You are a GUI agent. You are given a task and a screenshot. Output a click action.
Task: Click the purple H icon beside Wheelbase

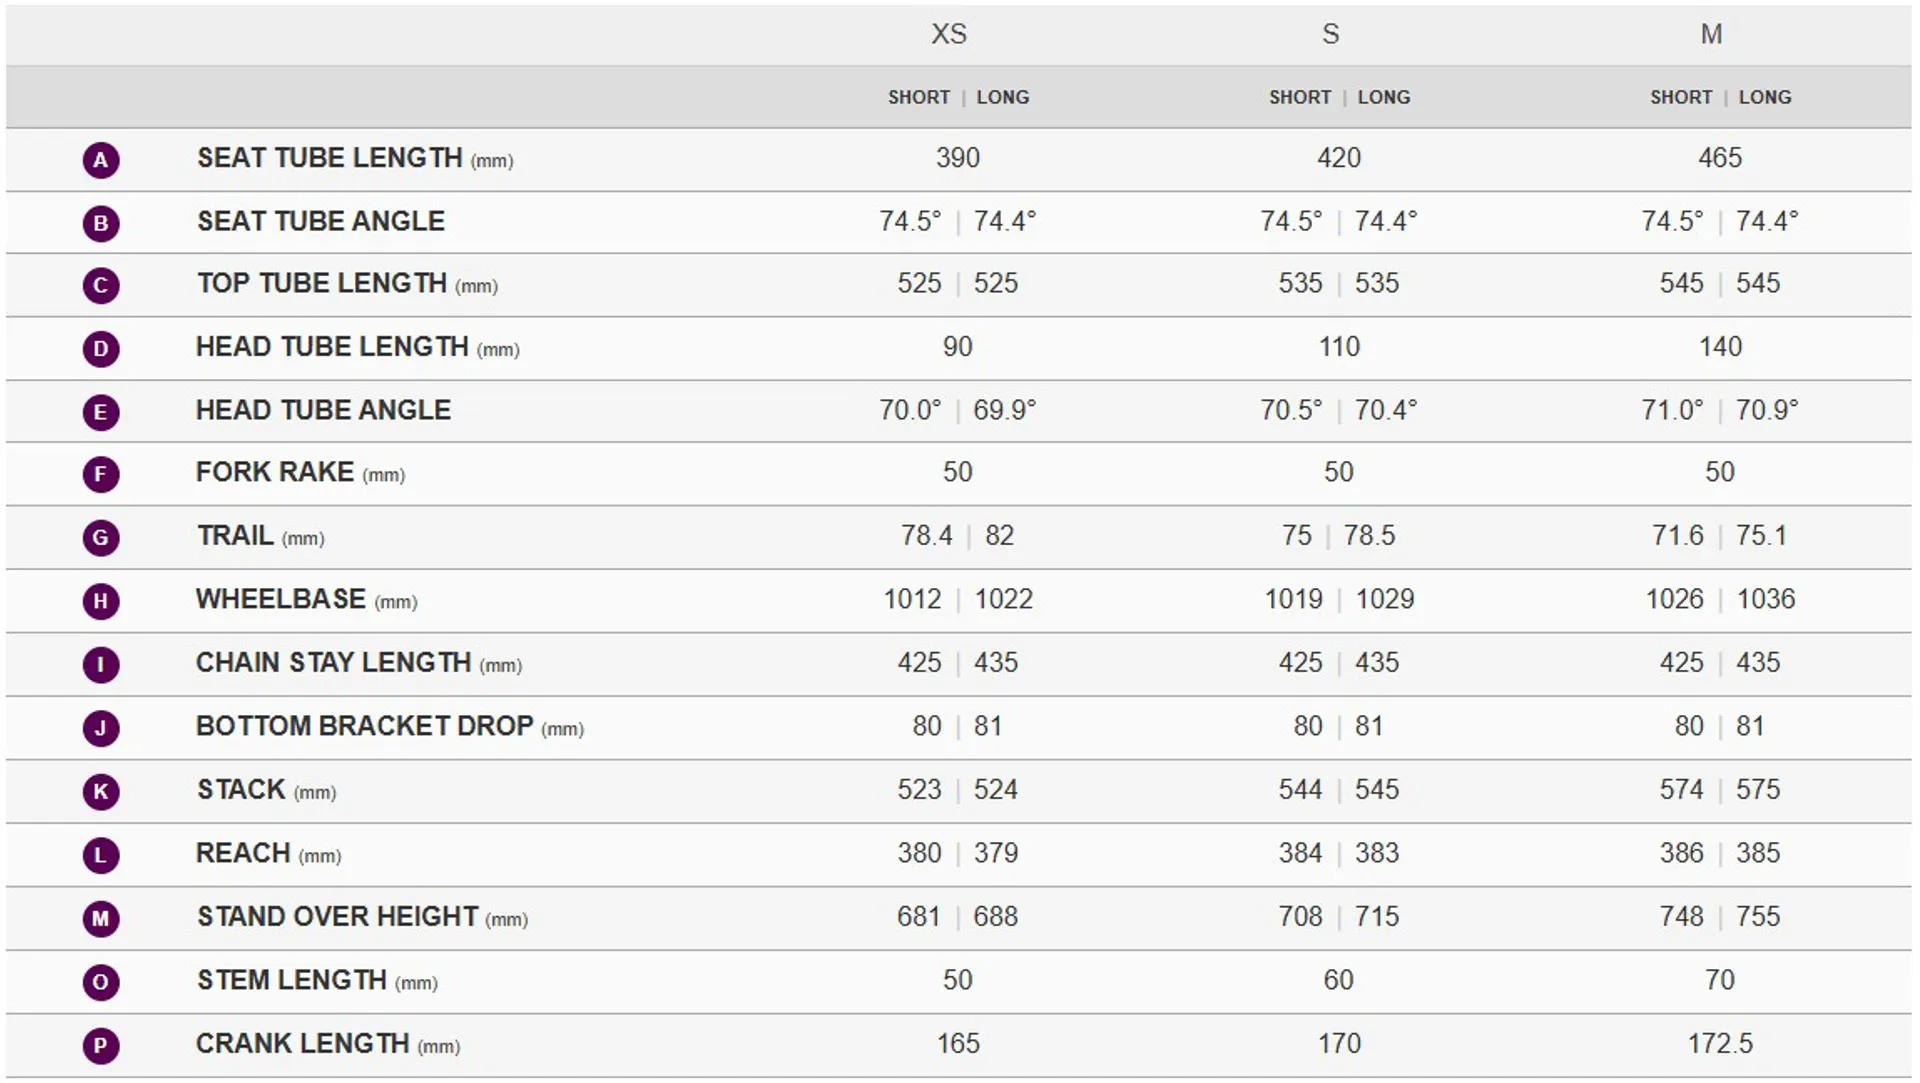(x=101, y=601)
